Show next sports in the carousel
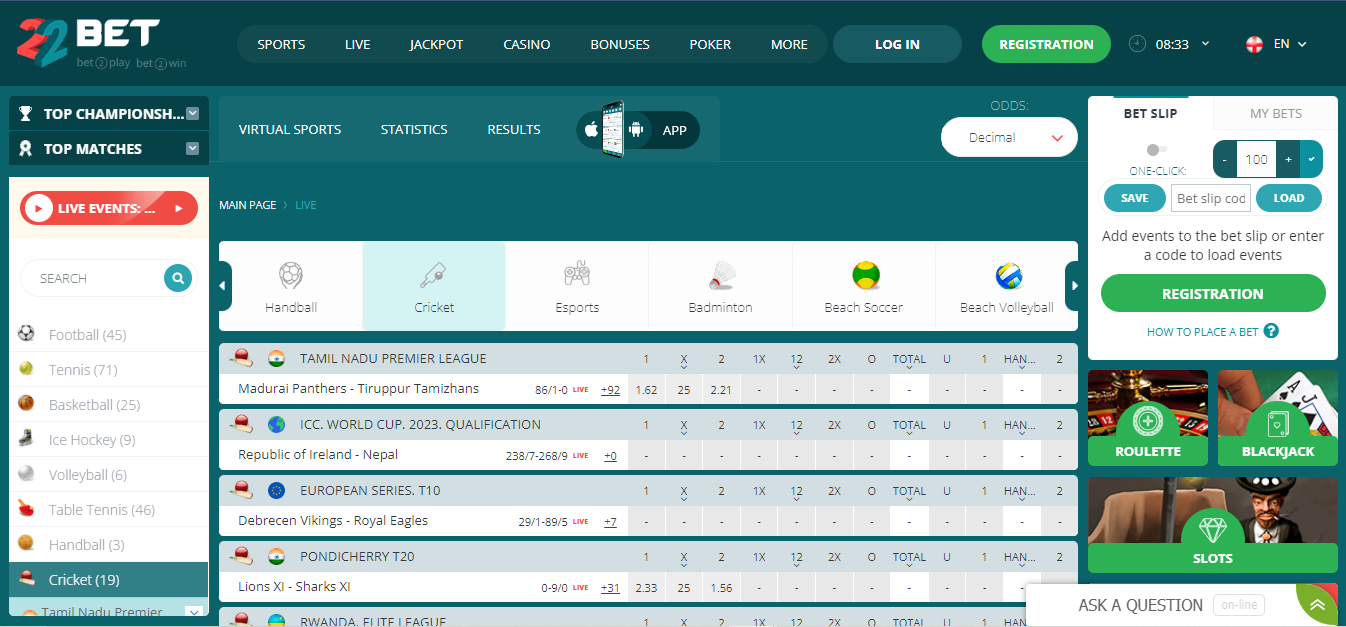Image resolution: width=1346 pixels, height=627 pixels. pos(1072,286)
